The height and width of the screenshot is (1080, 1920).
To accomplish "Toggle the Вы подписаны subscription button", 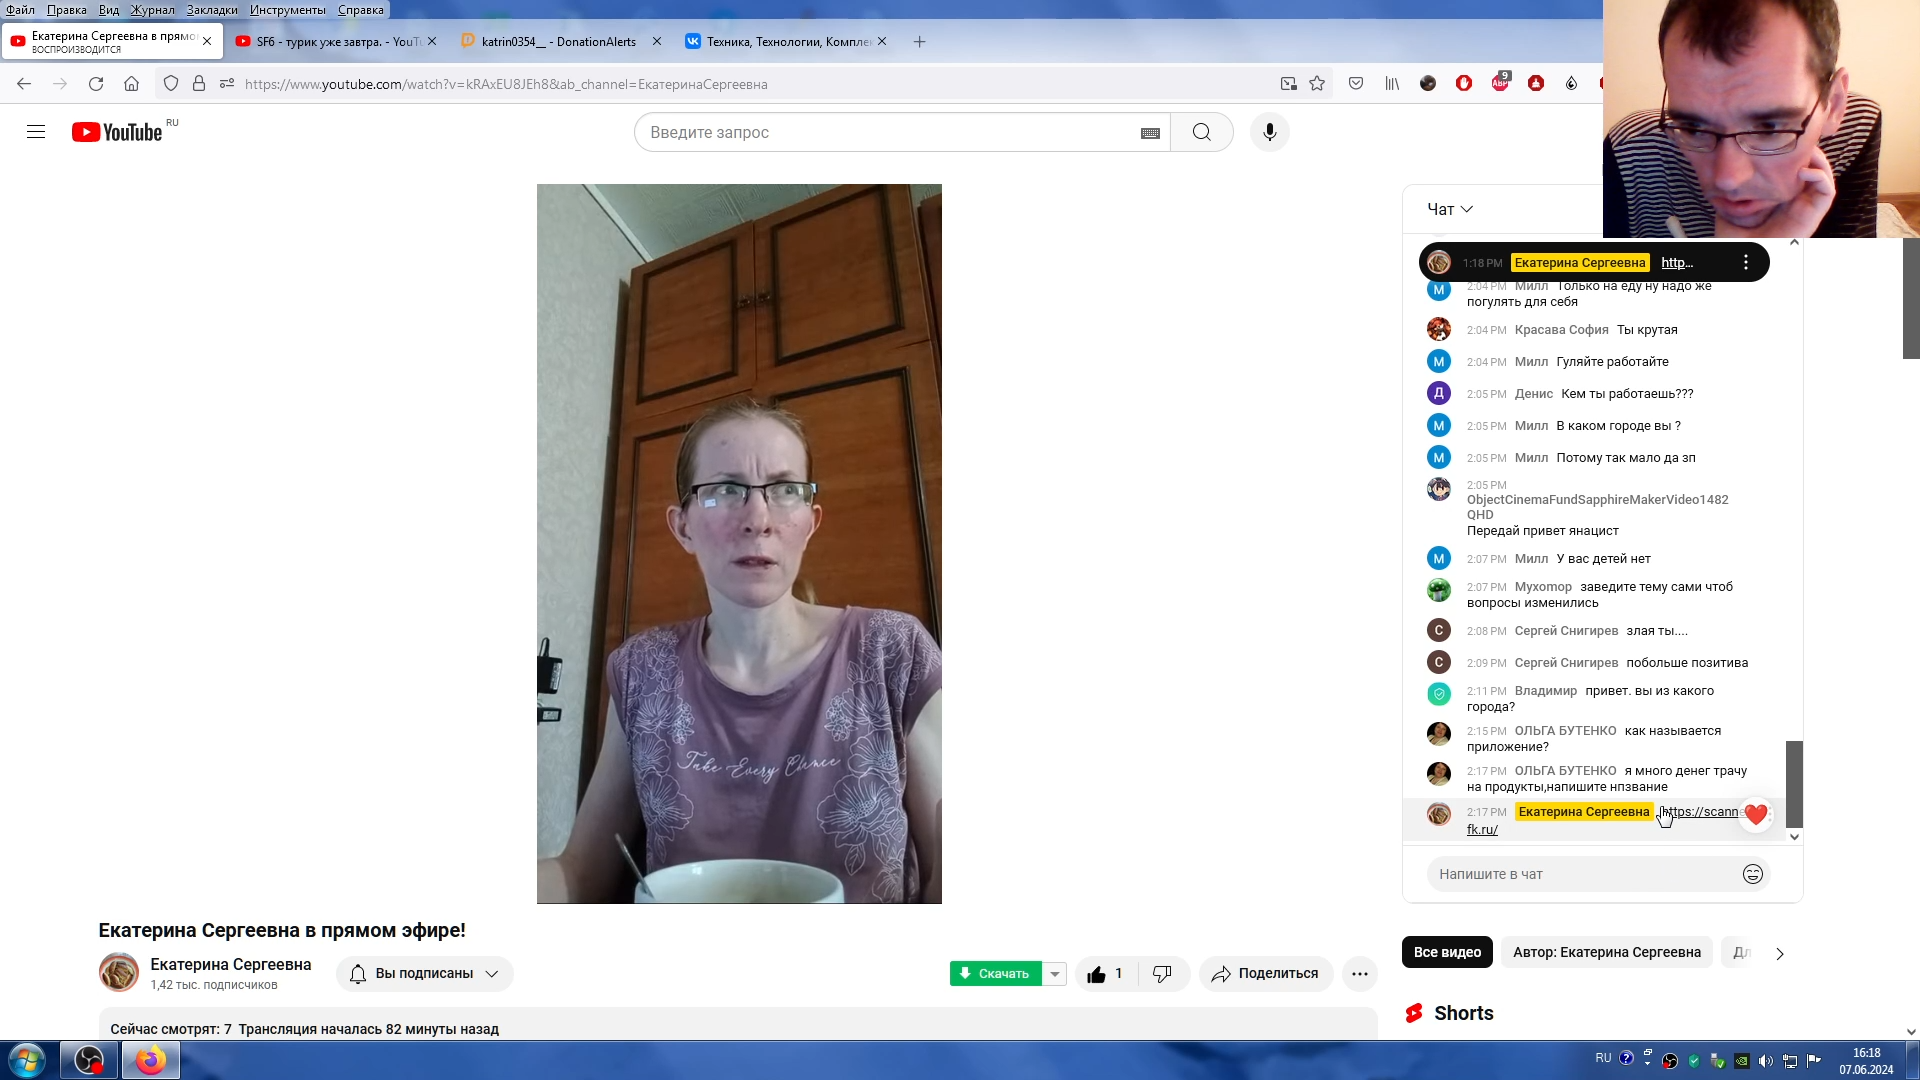I will [425, 973].
